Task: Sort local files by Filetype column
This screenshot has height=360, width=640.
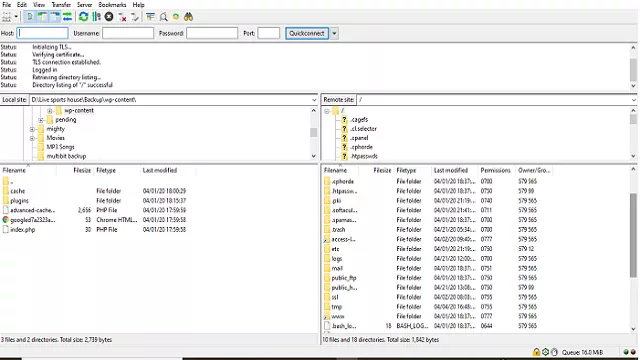Action: (106, 170)
